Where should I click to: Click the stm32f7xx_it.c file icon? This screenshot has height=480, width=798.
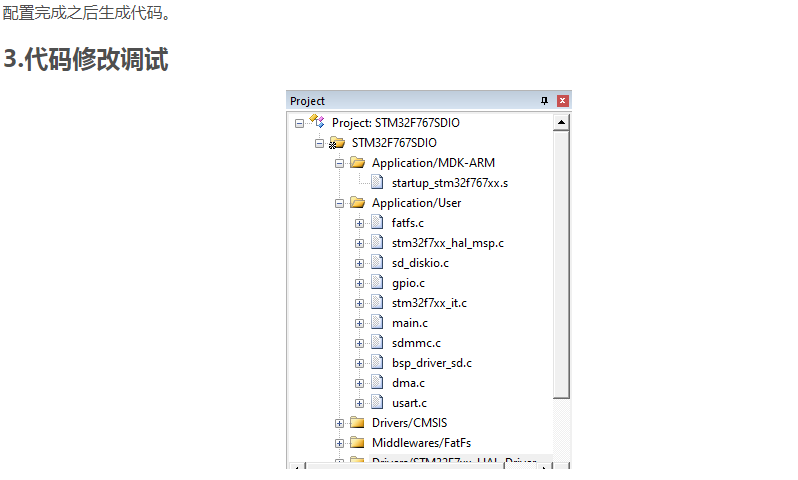(x=377, y=302)
